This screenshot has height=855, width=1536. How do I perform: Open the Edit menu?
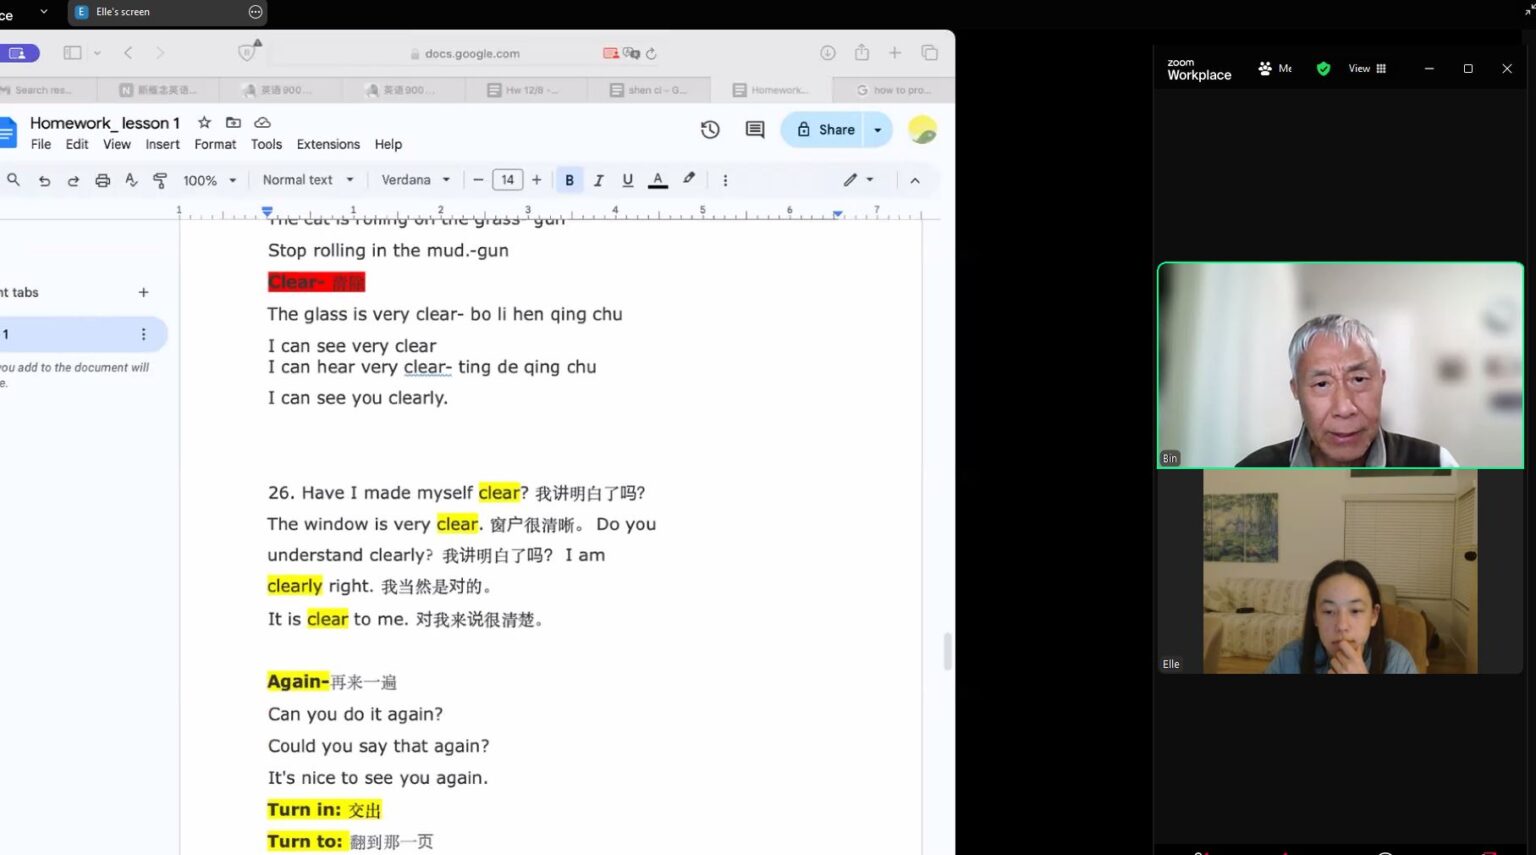tap(77, 144)
